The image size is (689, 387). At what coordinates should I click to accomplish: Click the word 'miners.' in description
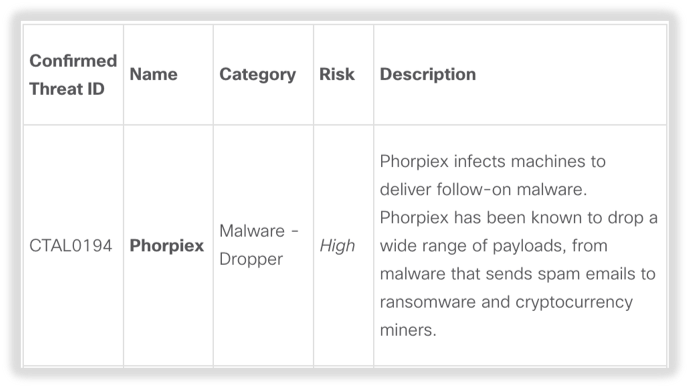408,330
